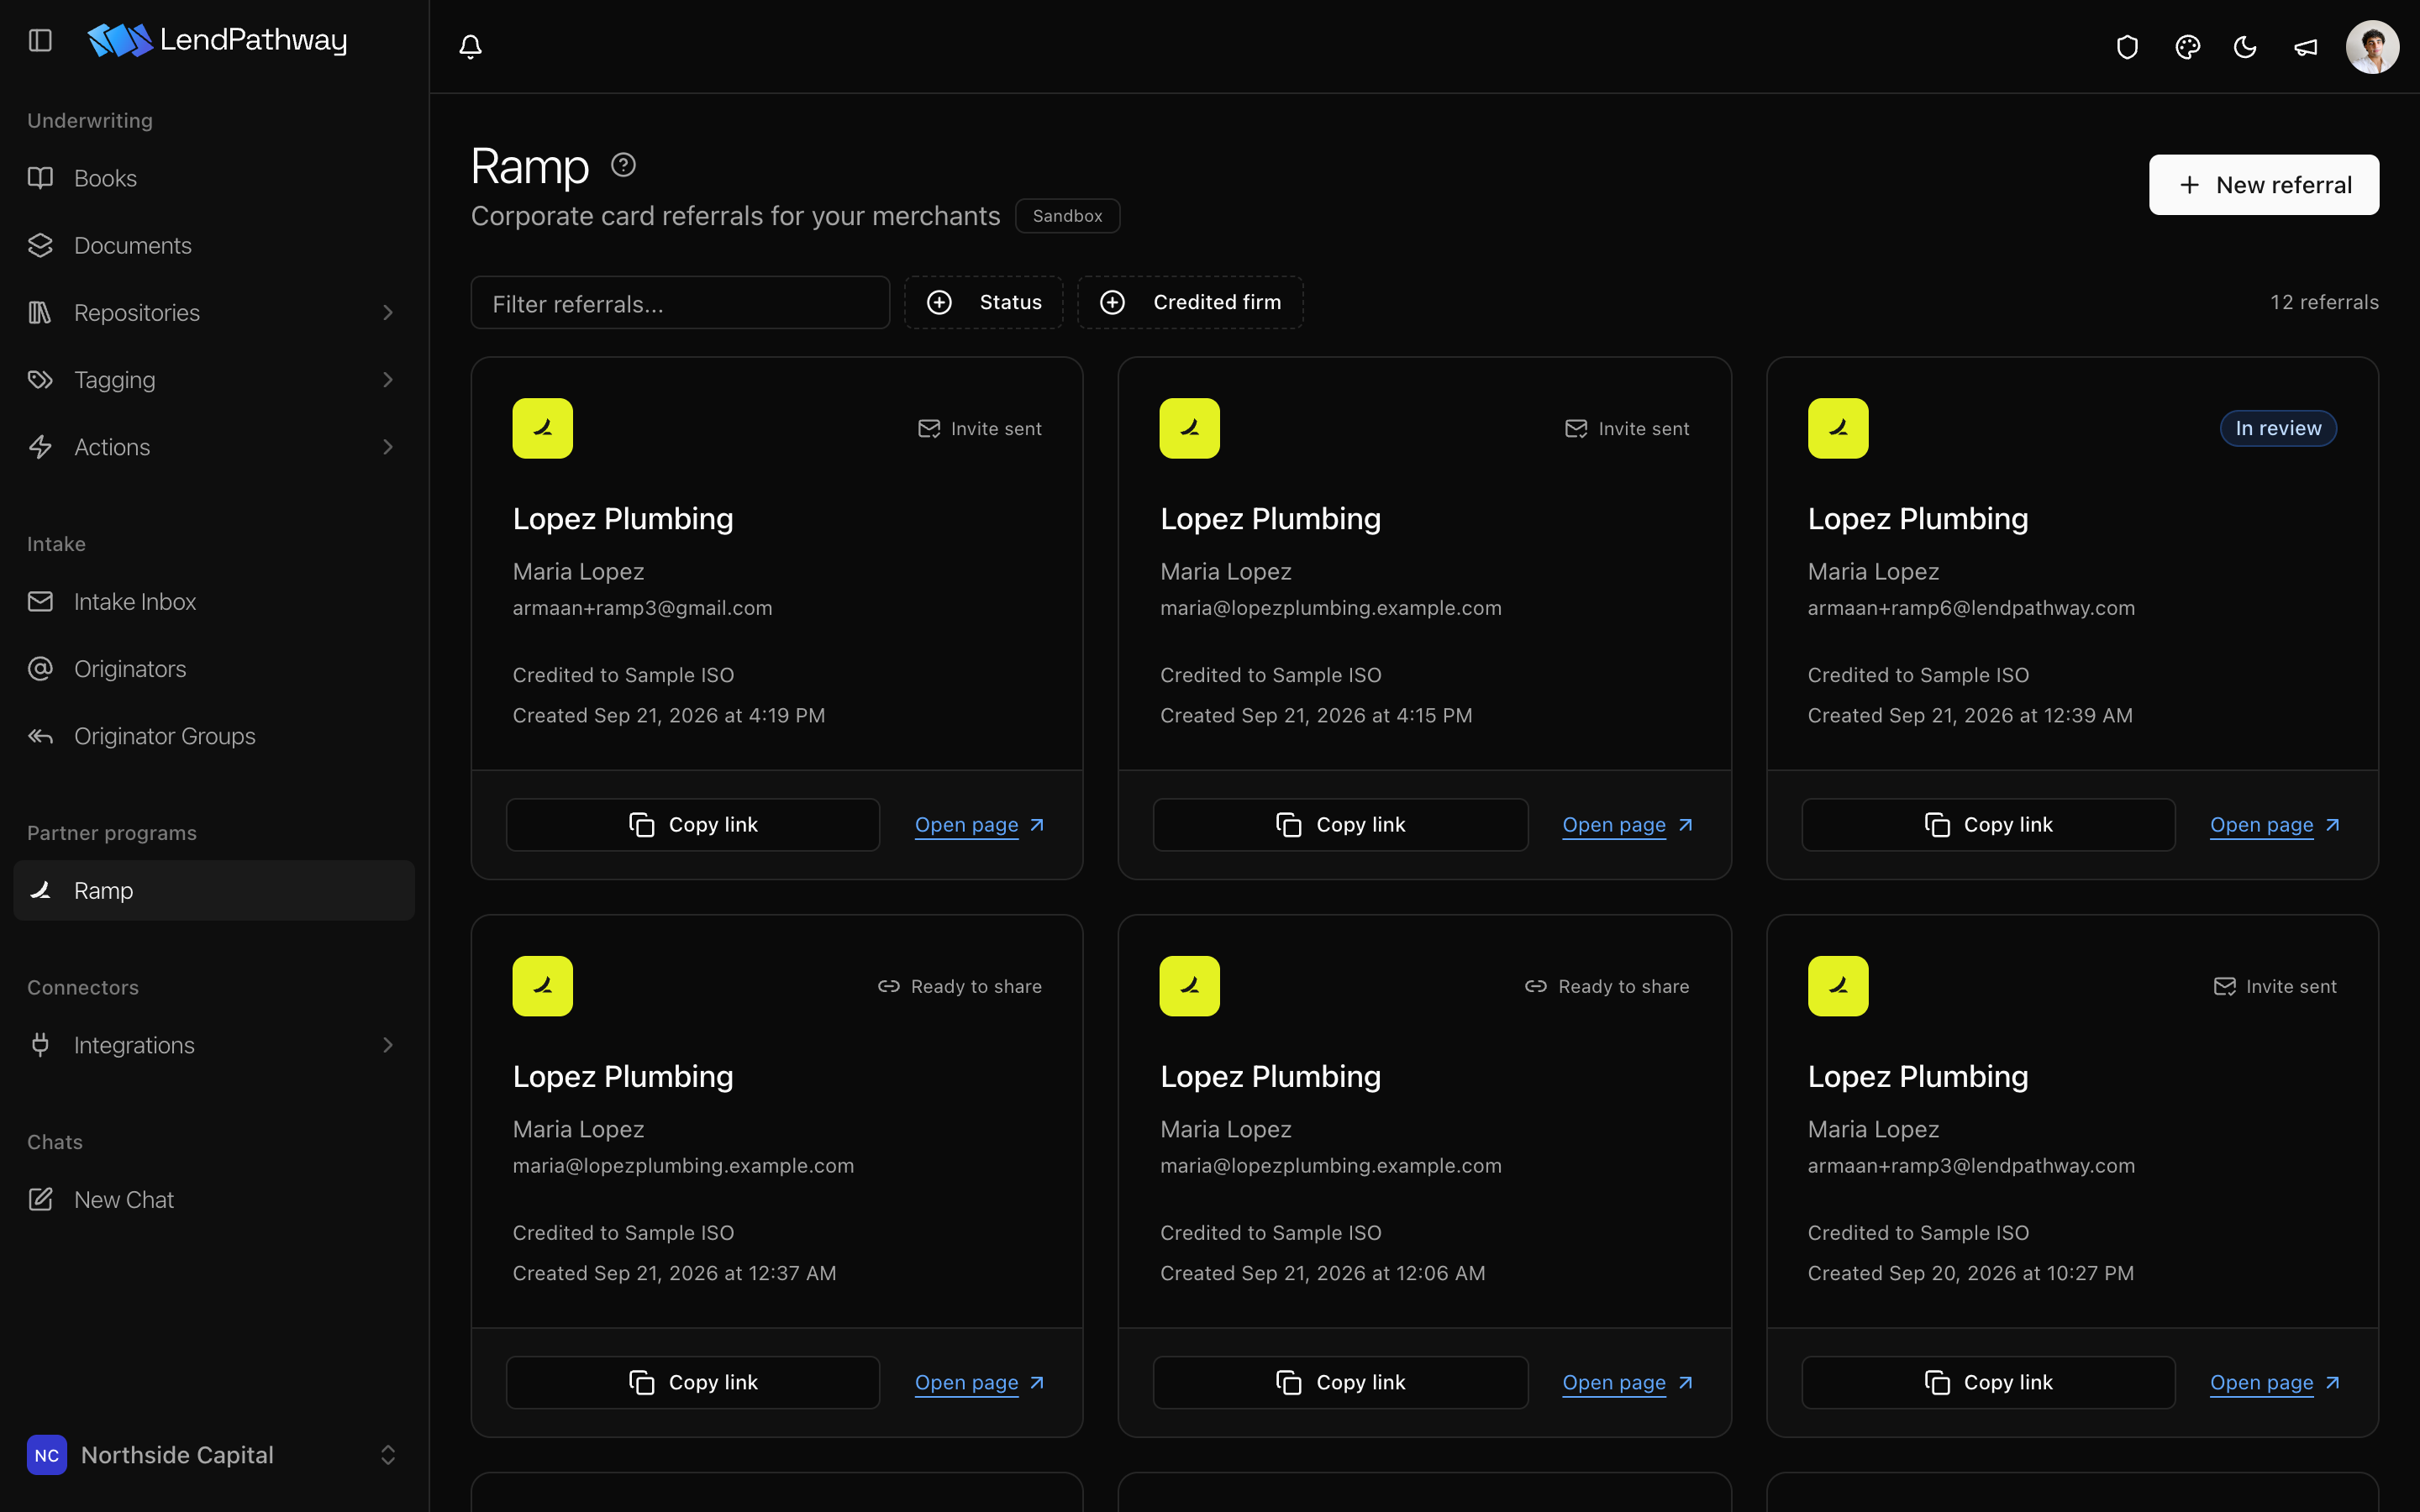2420x1512 pixels.
Task: Click the Integrations plug icon
Action: point(40,1045)
